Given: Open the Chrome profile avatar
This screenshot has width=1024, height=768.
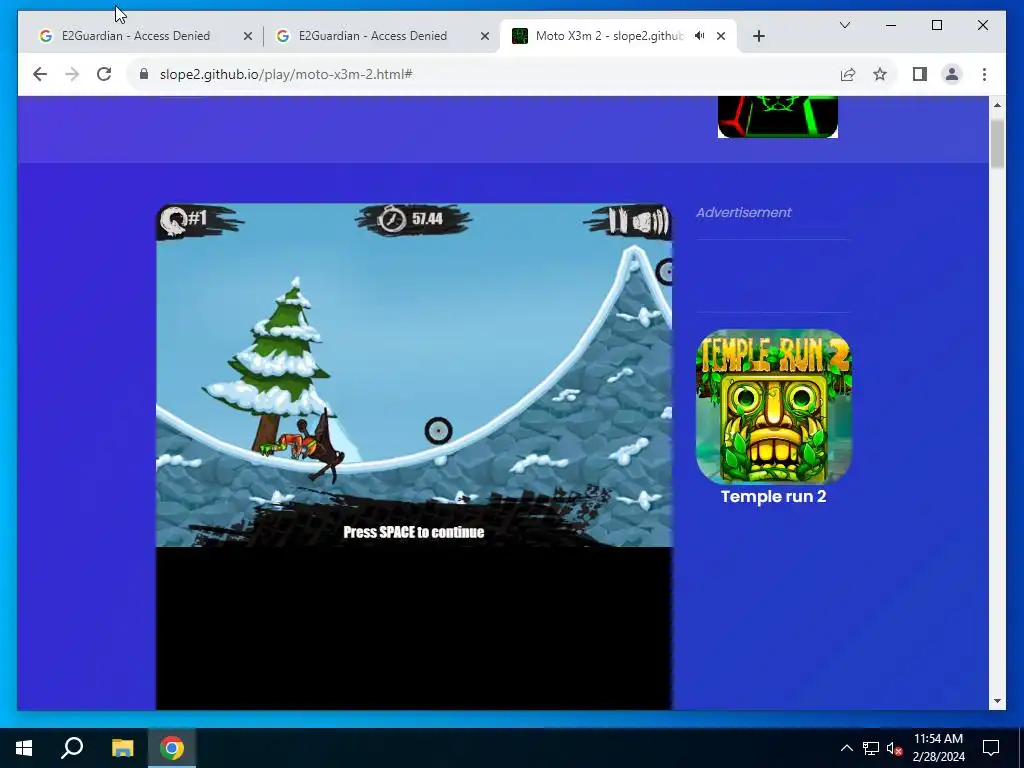Looking at the screenshot, I should (952, 74).
